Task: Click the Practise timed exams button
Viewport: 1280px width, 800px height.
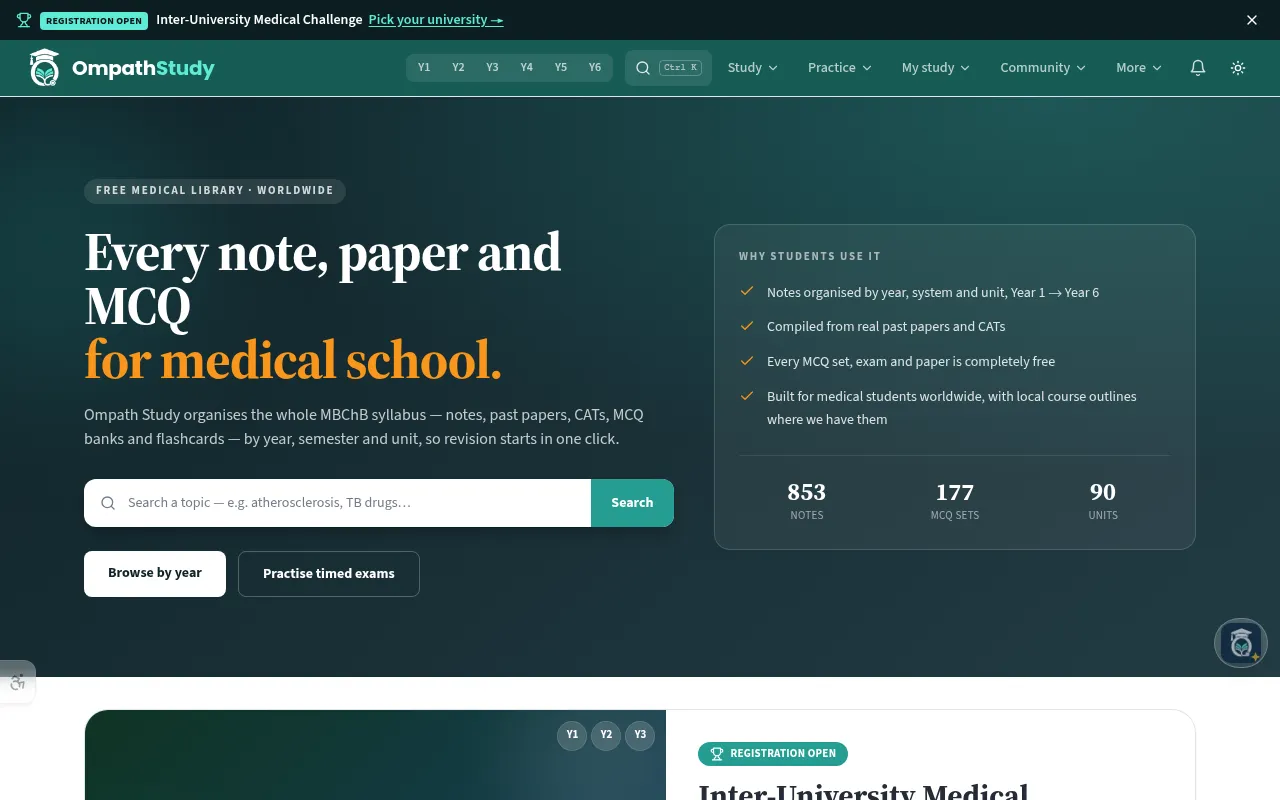Action: pyautogui.click(x=329, y=574)
